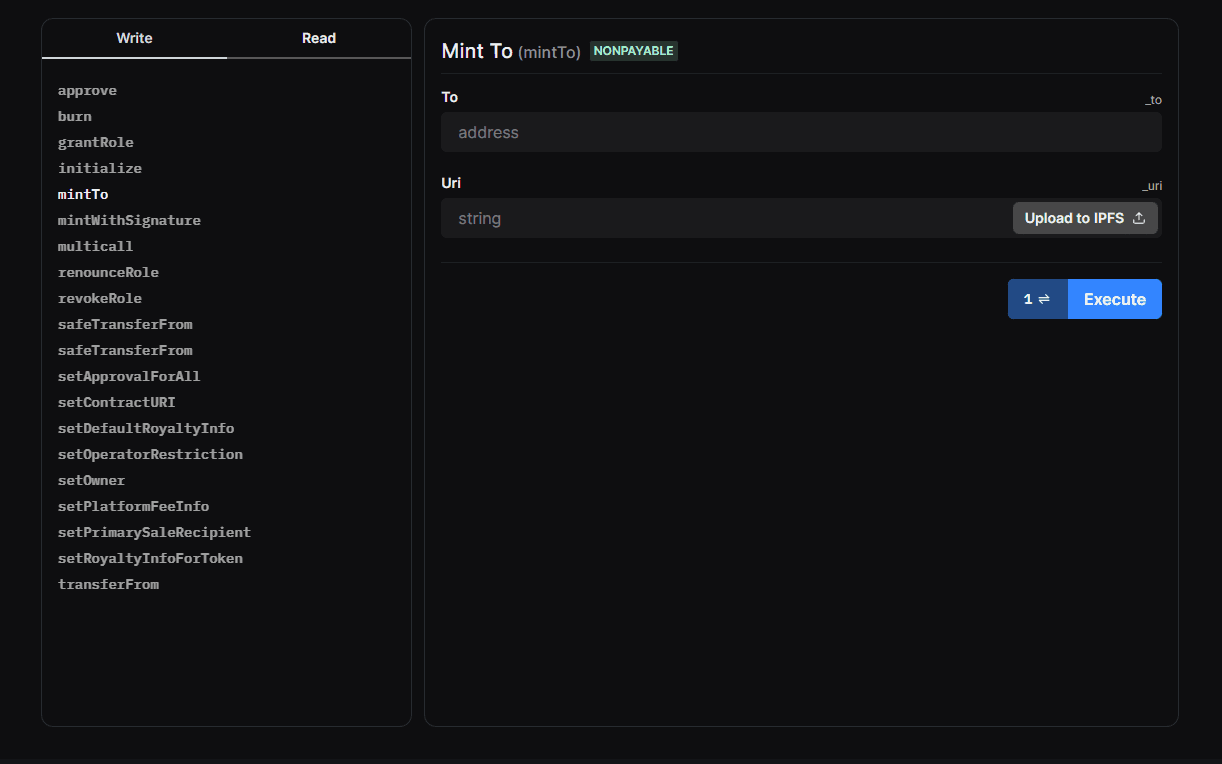Click the _uri parameter label
Viewport: 1222px width, 764px height.
click(x=1152, y=186)
